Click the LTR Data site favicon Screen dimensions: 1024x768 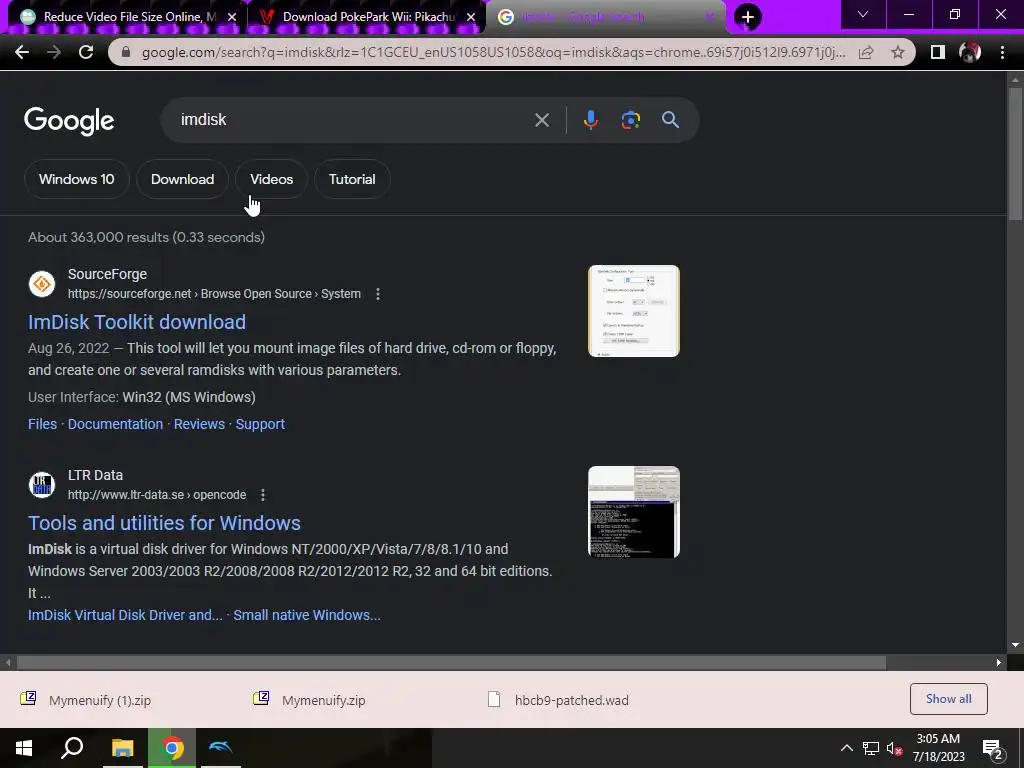pyautogui.click(x=42, y=485)
